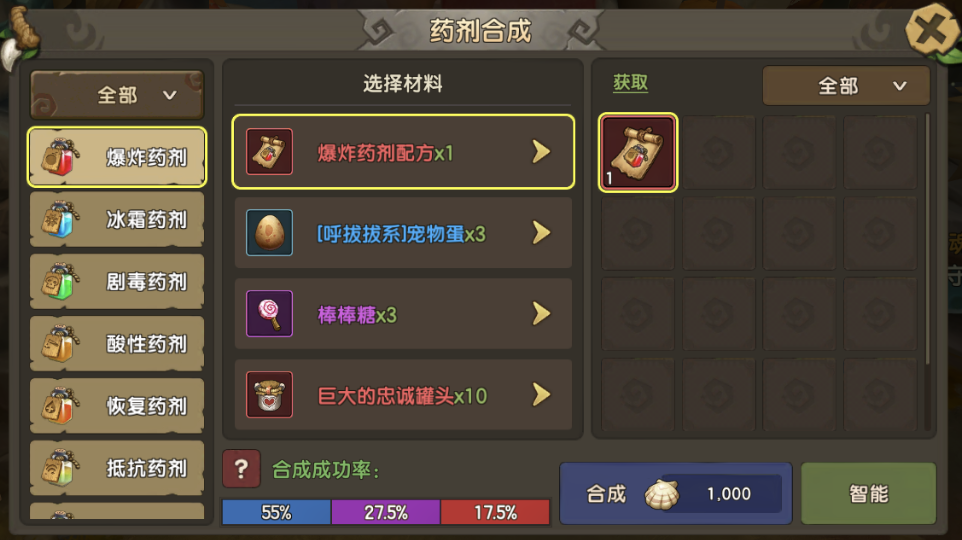Select the 冰霜药剂 tab
The width and height of the screenshot is (962, 540).
pos(117,219)
